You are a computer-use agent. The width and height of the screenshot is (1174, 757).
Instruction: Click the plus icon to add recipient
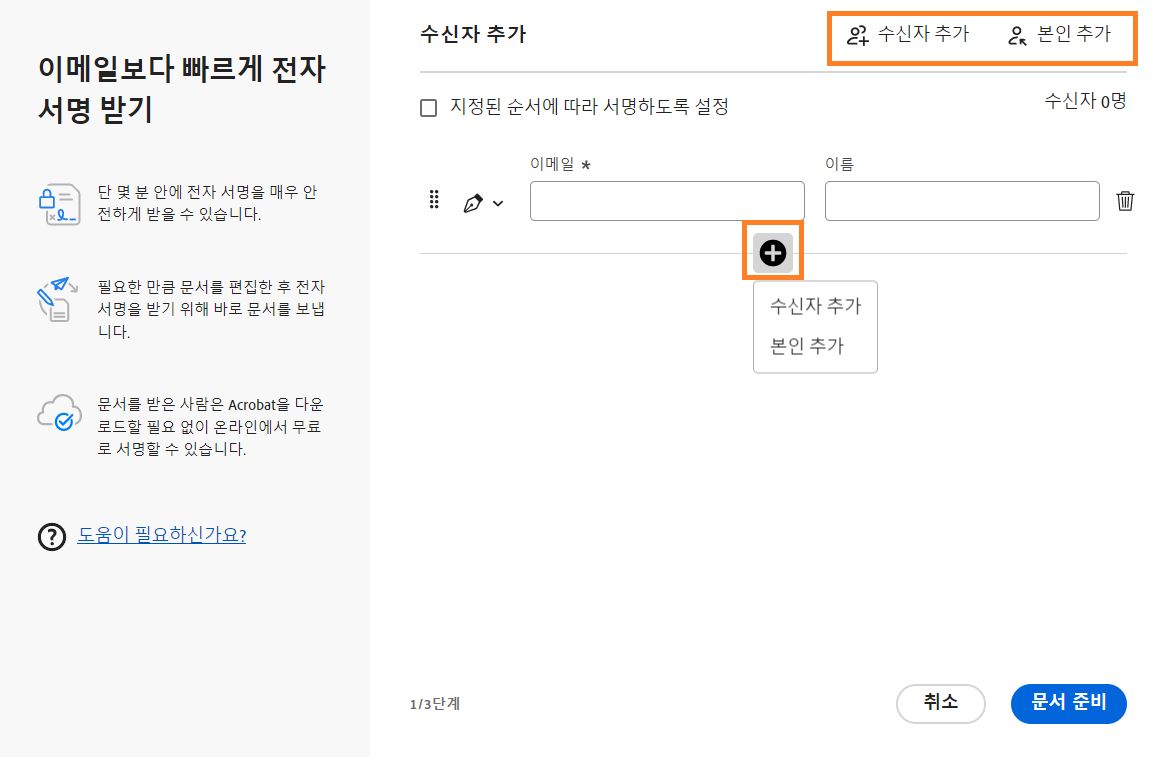[771, 252]
